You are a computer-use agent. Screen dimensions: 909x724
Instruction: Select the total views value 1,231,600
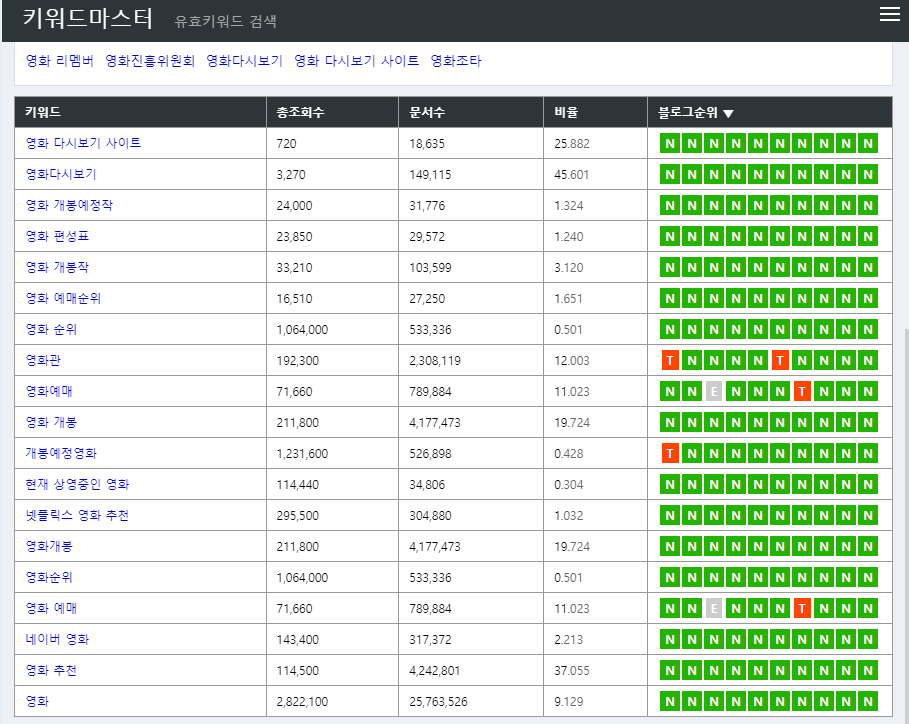point(302,454)
